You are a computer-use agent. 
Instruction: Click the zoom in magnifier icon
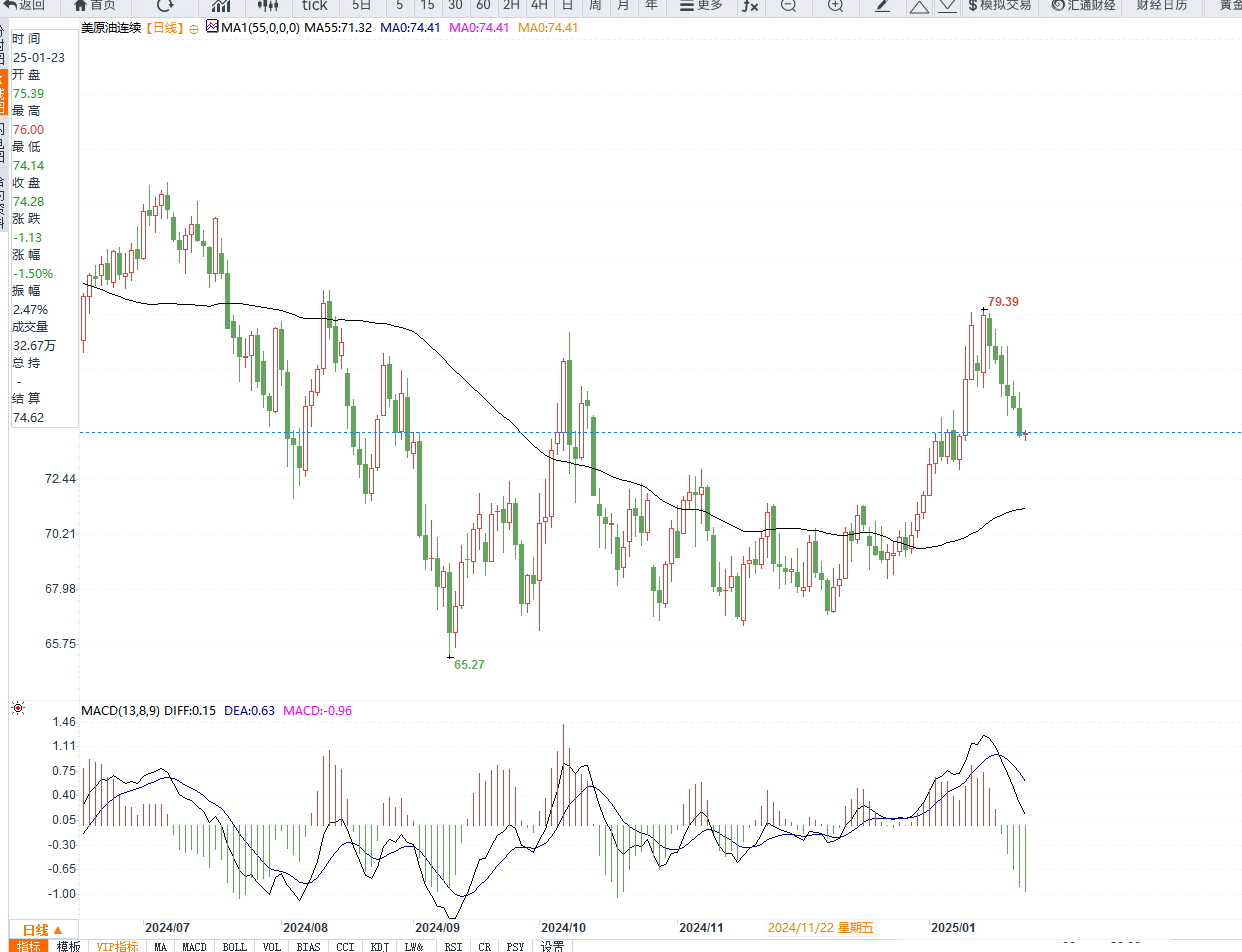coord(835,5)
